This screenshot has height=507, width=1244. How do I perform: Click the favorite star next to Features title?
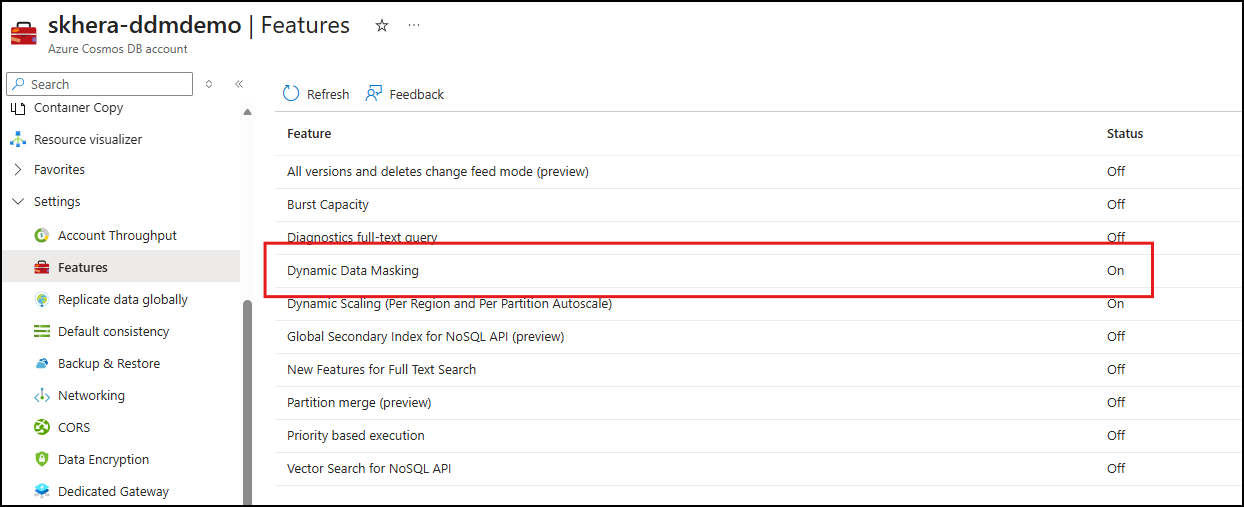pos(381,26)
